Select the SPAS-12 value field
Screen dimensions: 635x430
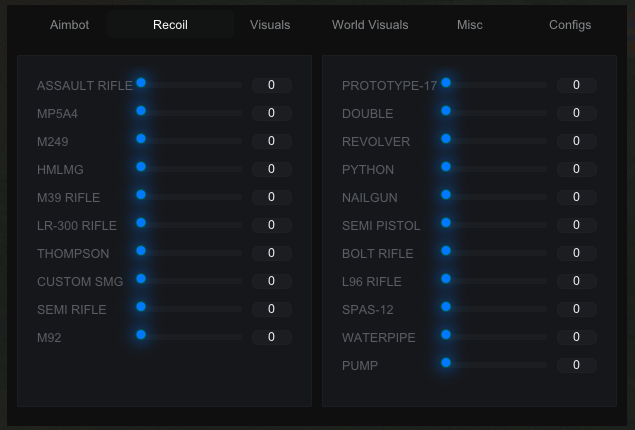576,310
